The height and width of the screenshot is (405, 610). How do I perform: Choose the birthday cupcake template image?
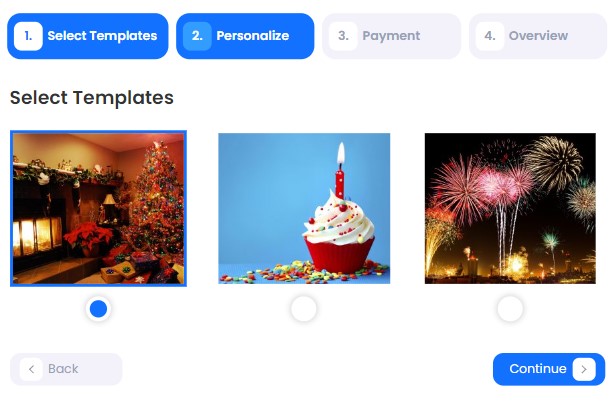pyautogui.click(x=304, y=209)
